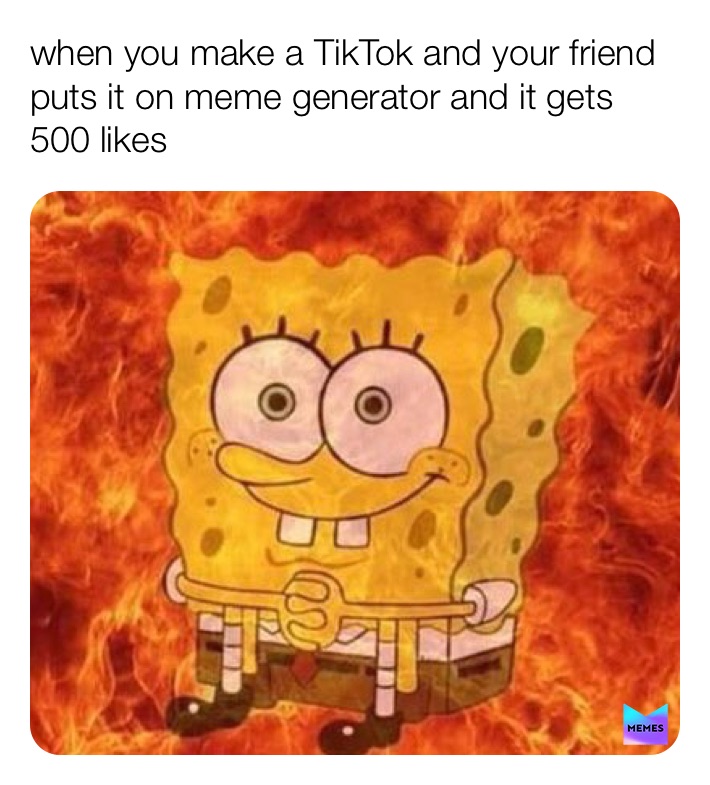
Task: Click the text "500 likes"
Action: point(99,140)
